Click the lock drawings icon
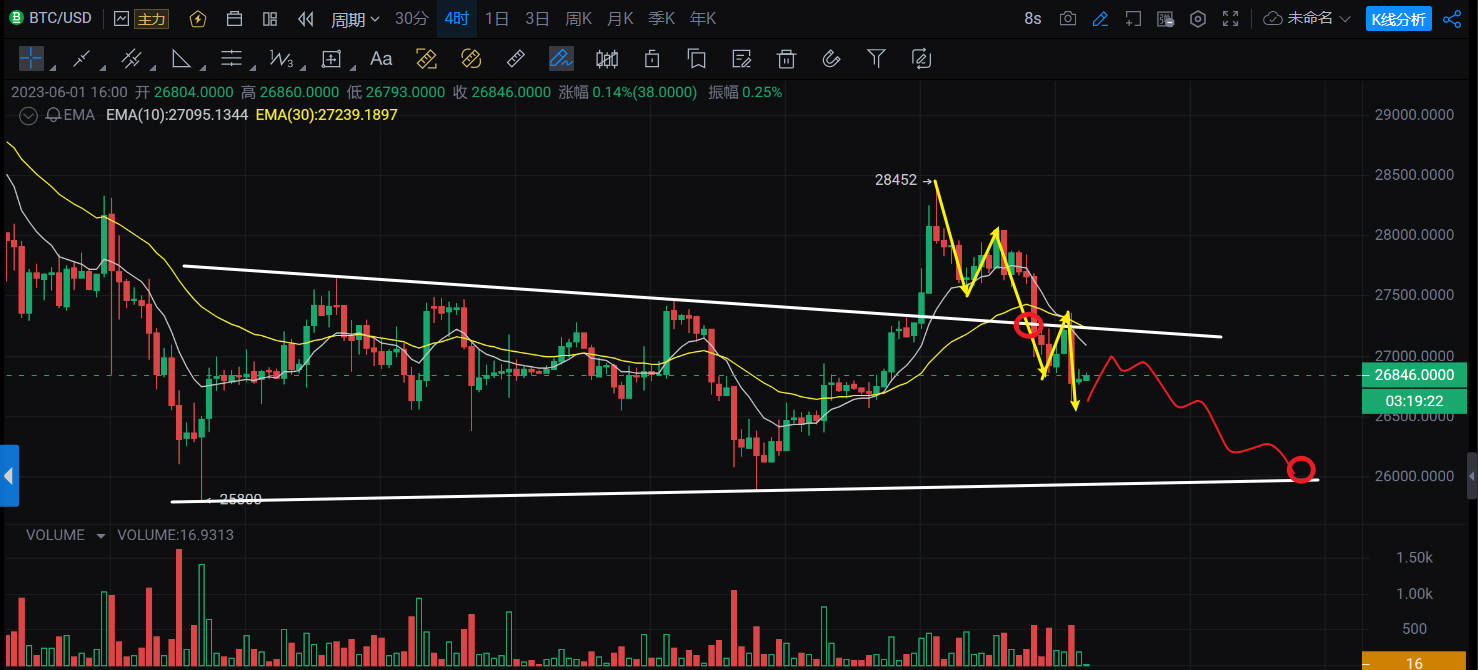This screenshot has height=670, width=1478. coord(652,59)
